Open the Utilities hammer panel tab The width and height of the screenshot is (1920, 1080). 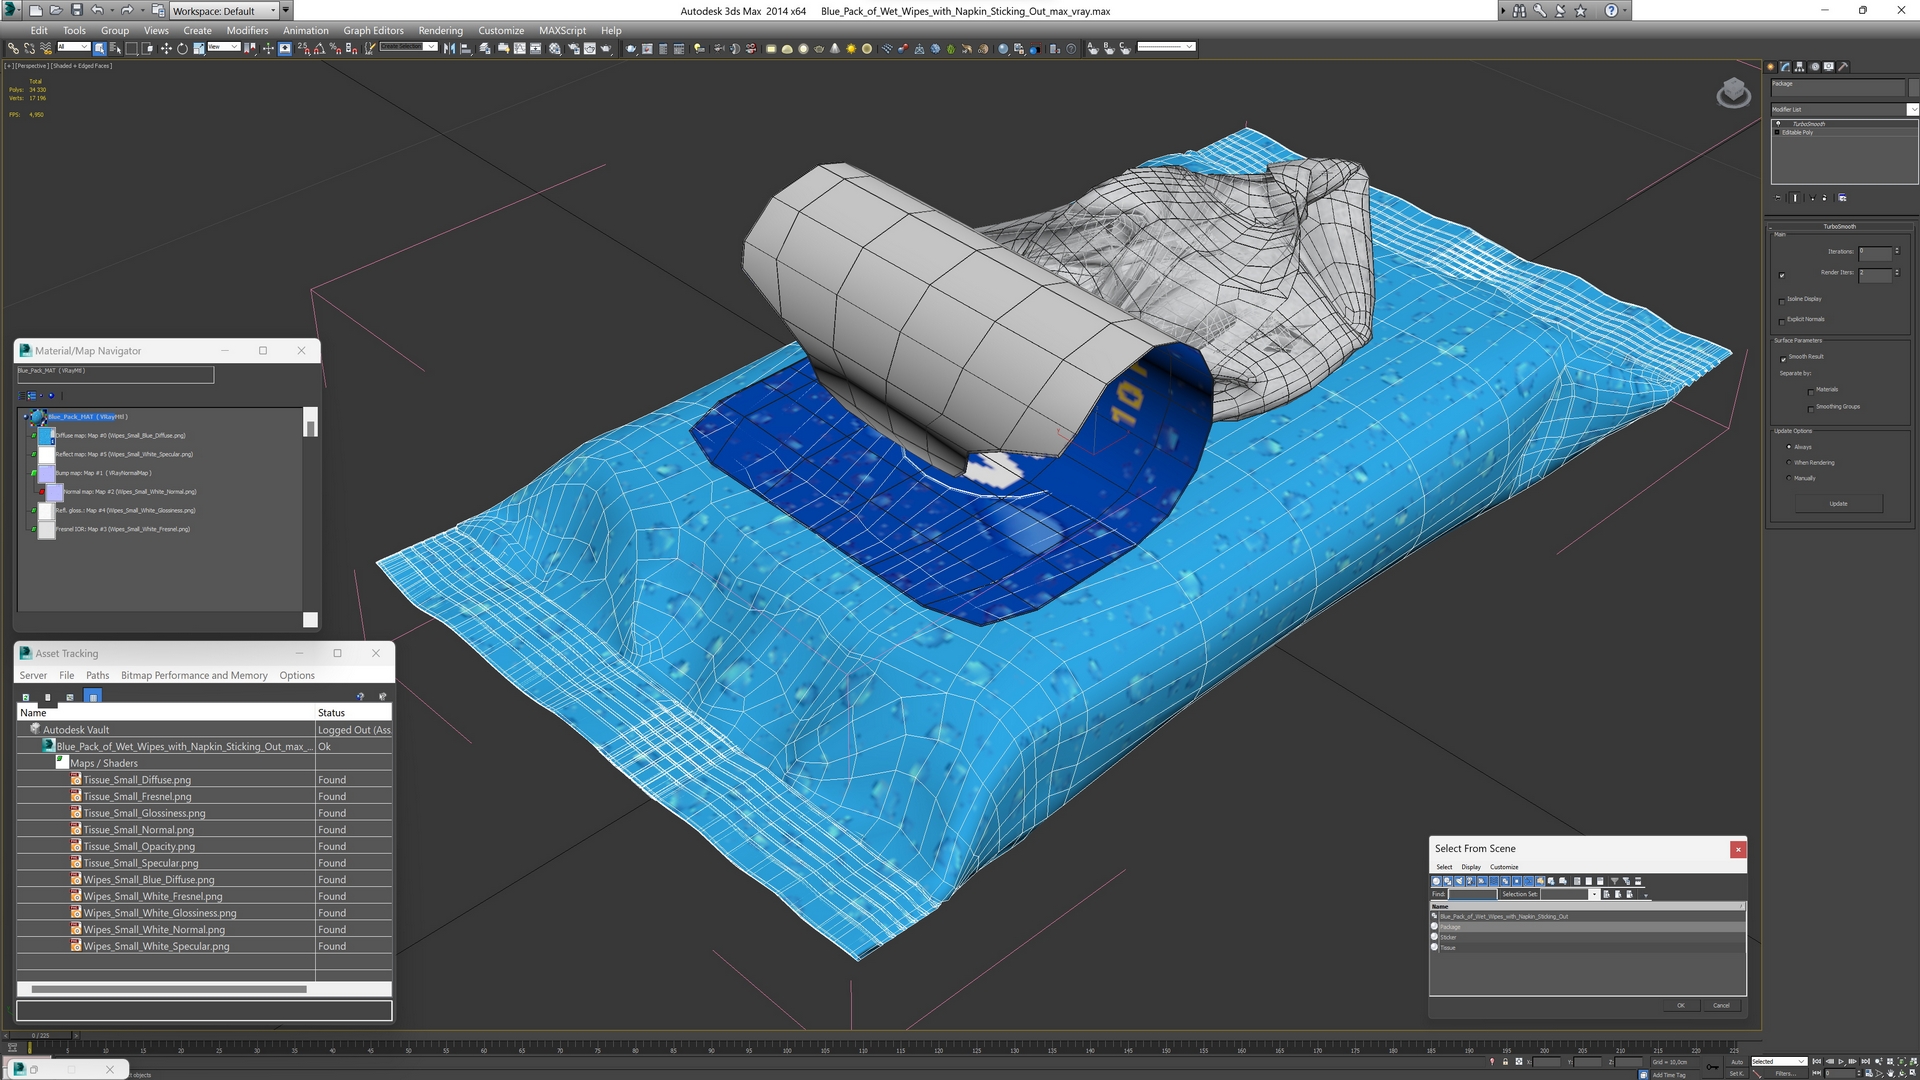[1843, 67]
